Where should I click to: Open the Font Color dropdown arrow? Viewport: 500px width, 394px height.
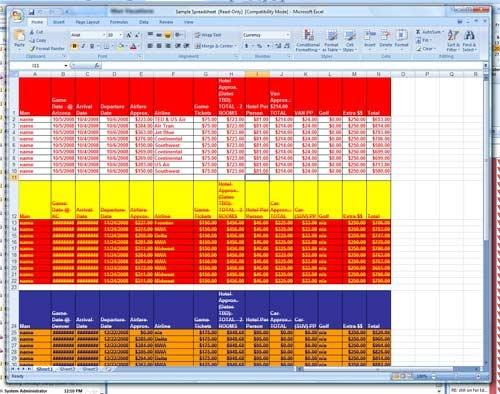pos(139,46)
